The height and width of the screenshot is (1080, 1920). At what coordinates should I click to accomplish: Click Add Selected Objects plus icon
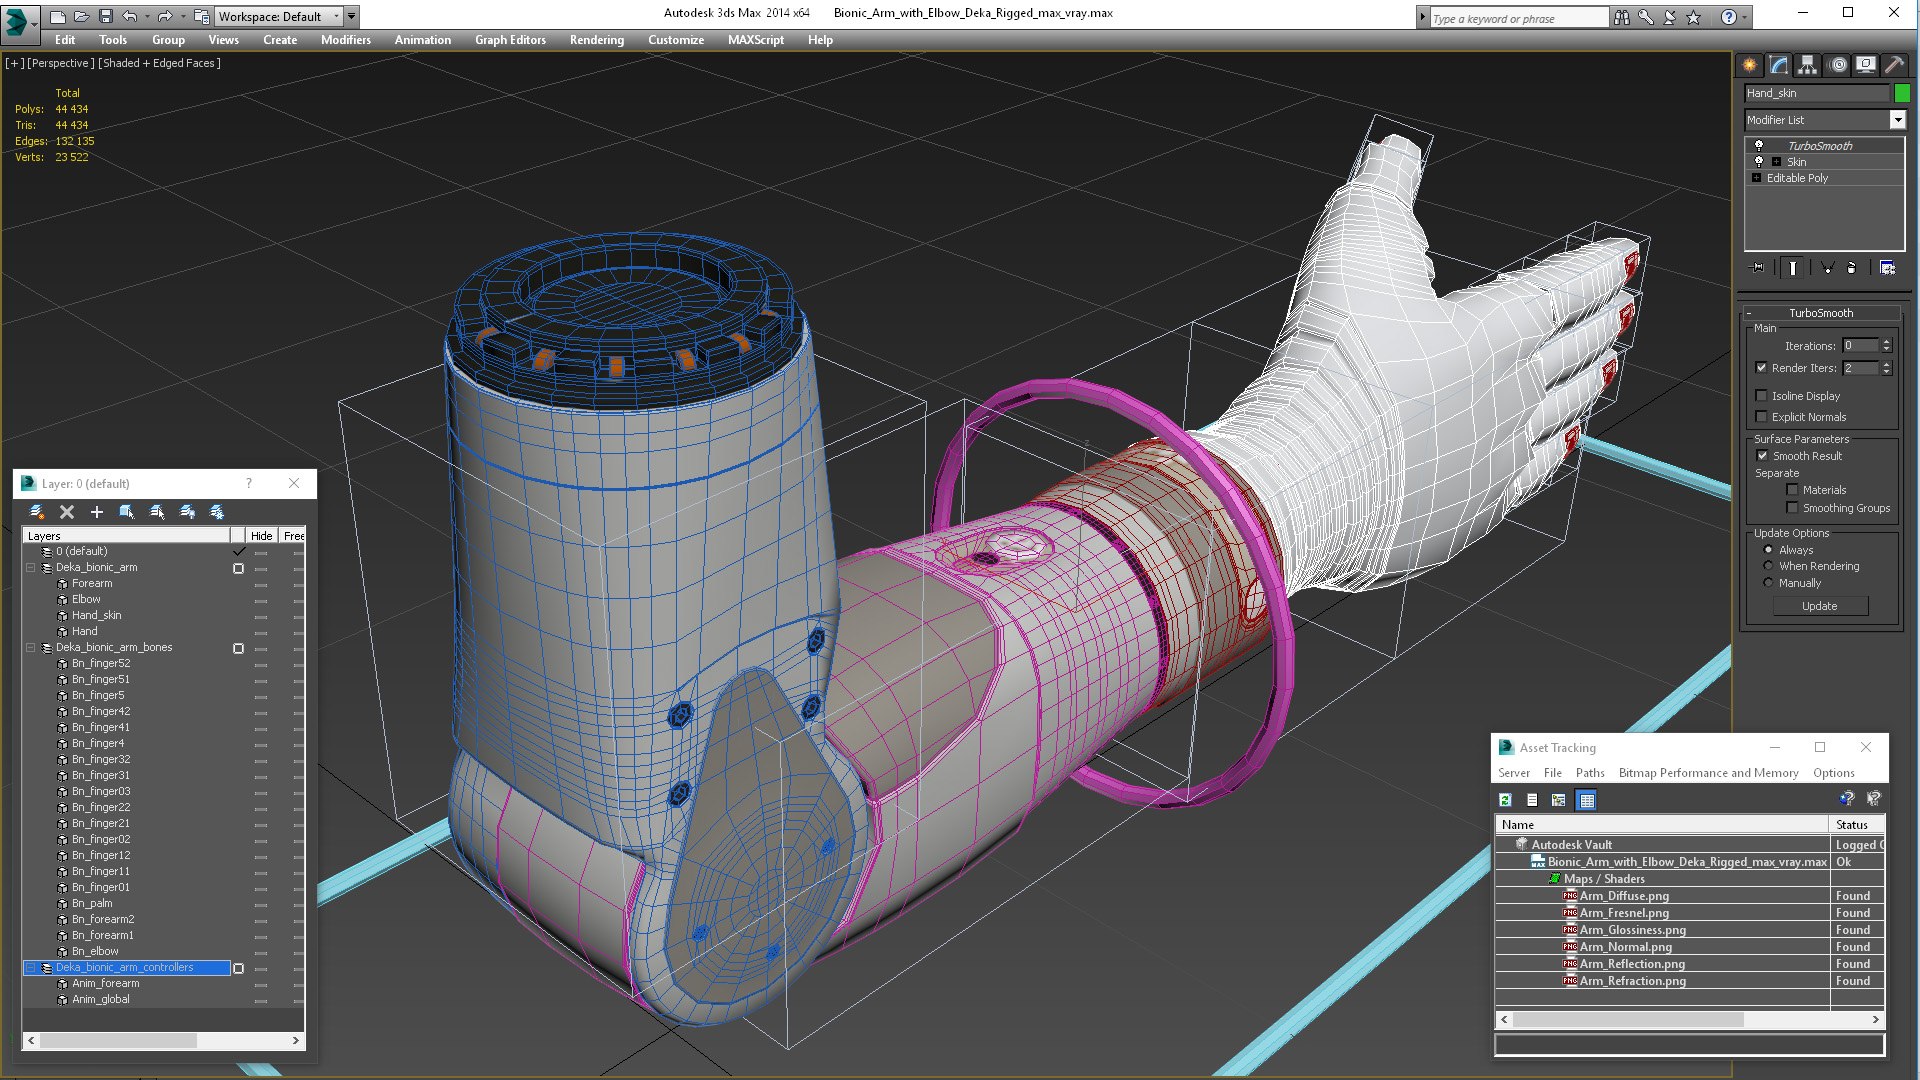click(x=97, y=512)
